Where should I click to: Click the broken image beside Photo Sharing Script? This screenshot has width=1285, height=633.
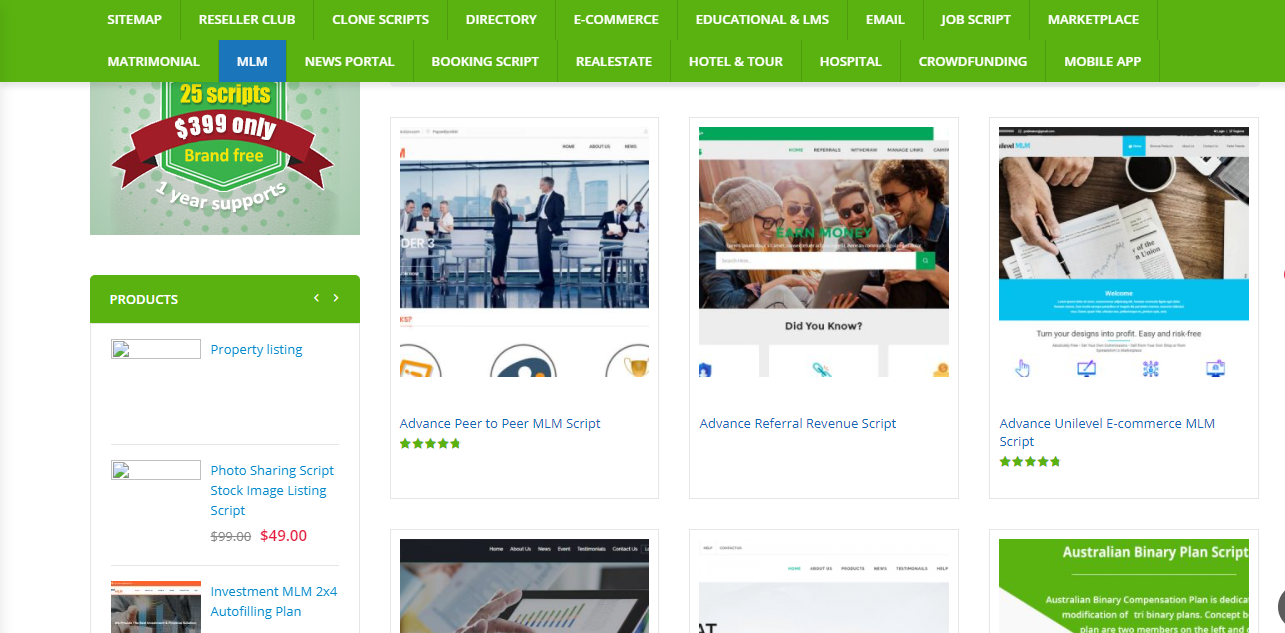point(156,470)
